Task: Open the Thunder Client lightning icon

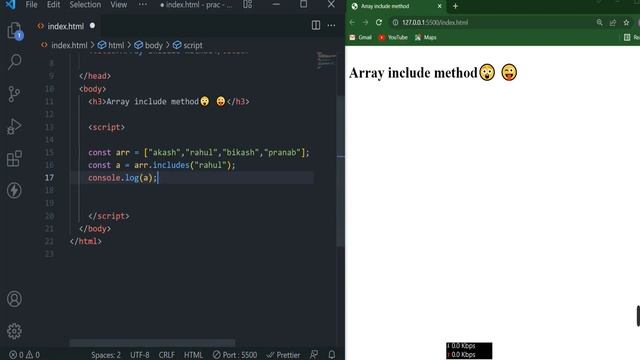Action: coord(14,190)
